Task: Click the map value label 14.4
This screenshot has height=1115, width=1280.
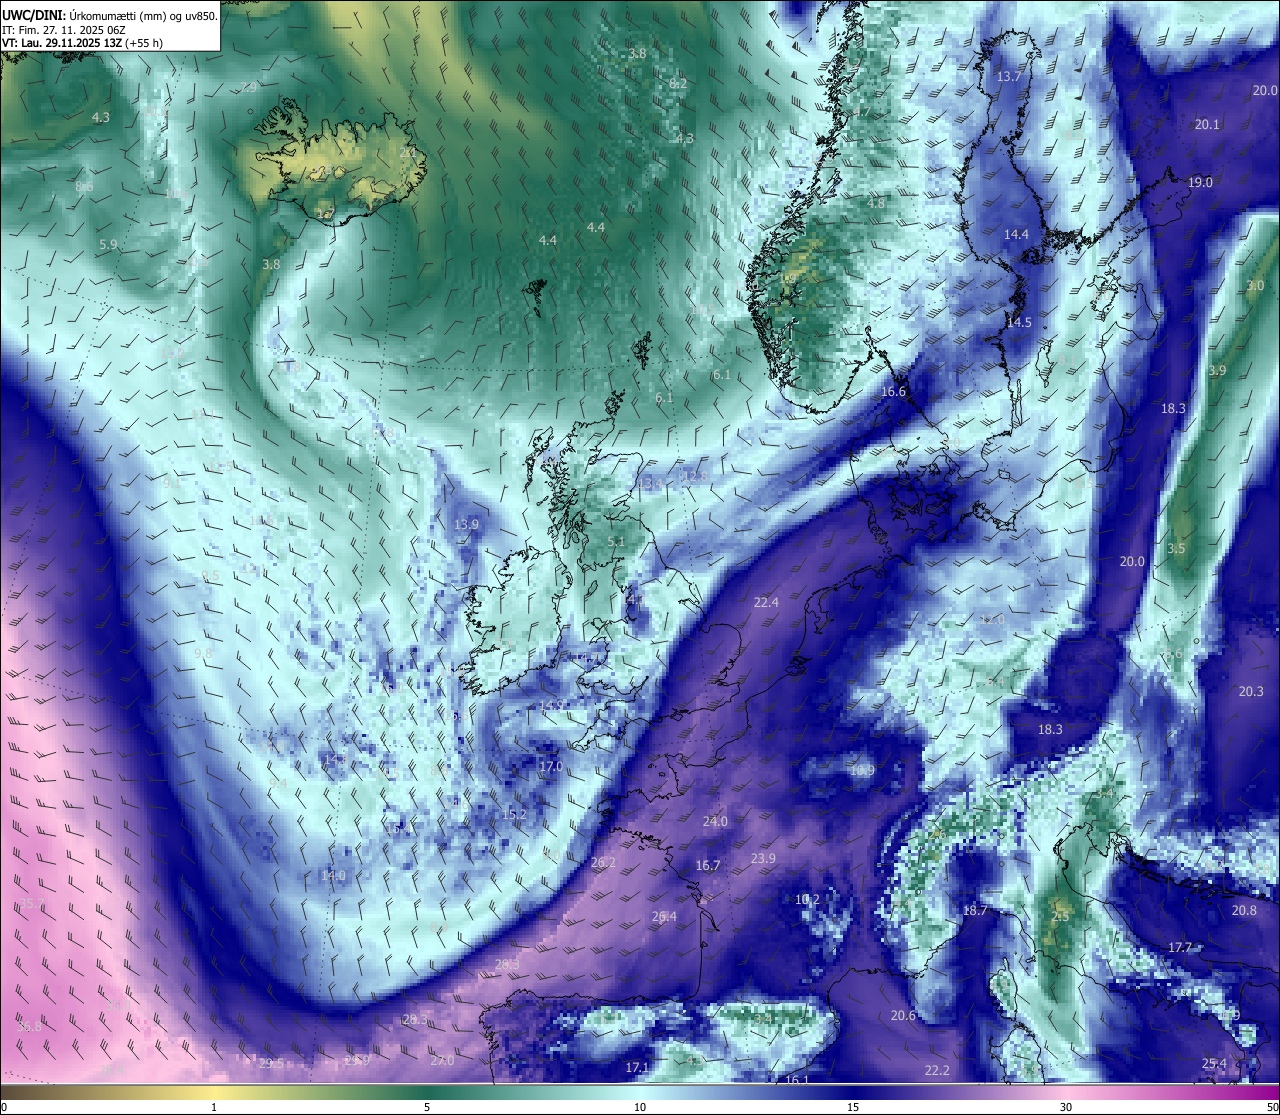Action: pyautogui.click(x=1016, y=234)
